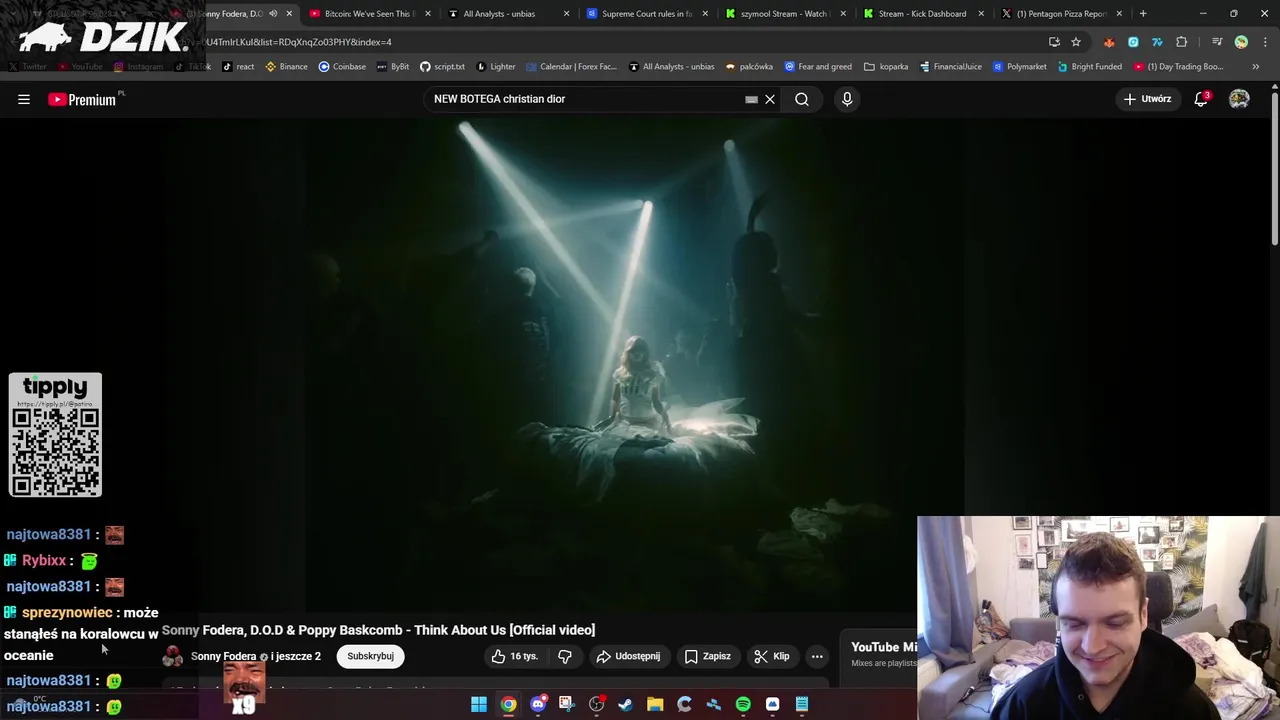Expand hidden bookmarks with chevron

1255,67
